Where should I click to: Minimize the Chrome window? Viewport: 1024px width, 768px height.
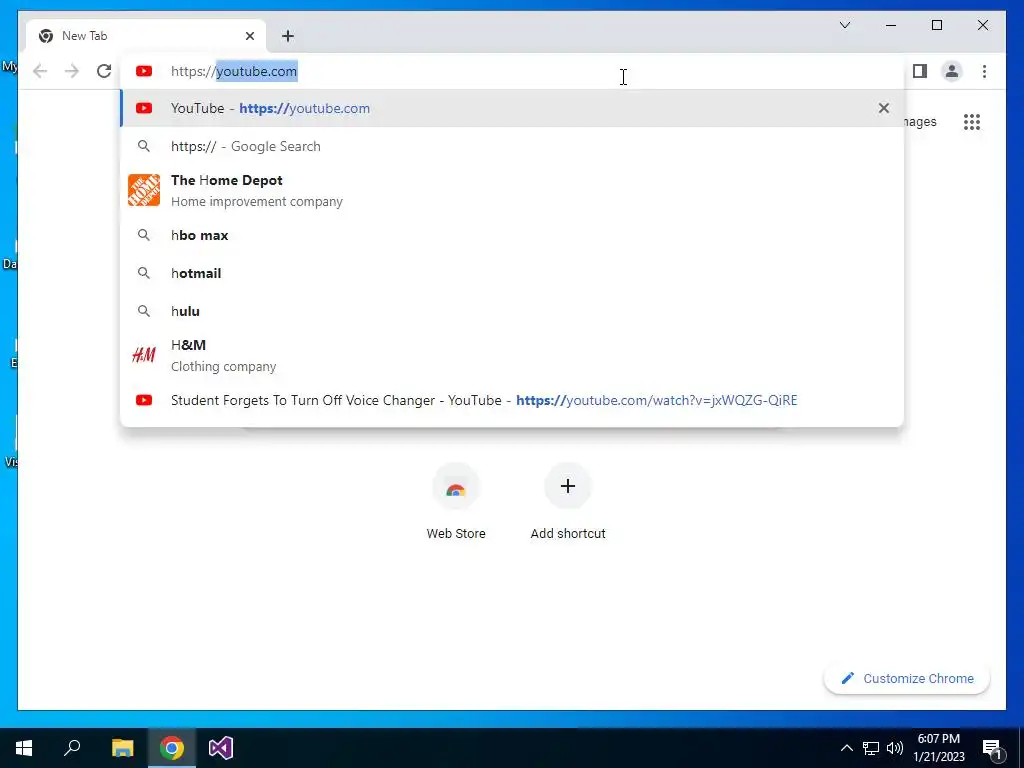point(891,25)
